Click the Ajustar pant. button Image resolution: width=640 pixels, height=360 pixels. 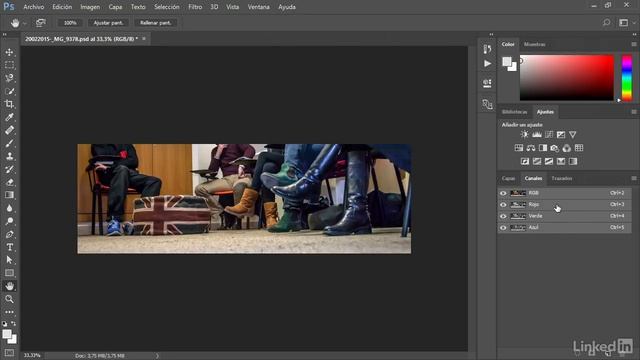coord(108,23)
